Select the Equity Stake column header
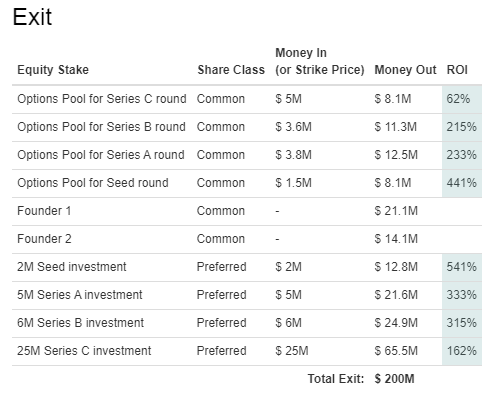The image size is (493, 395). click(53, 70)
